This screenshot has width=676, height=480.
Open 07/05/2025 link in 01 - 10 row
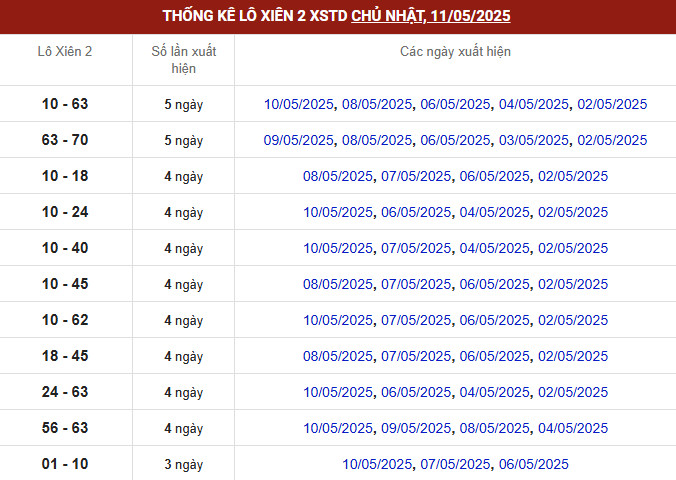point(455,464)
